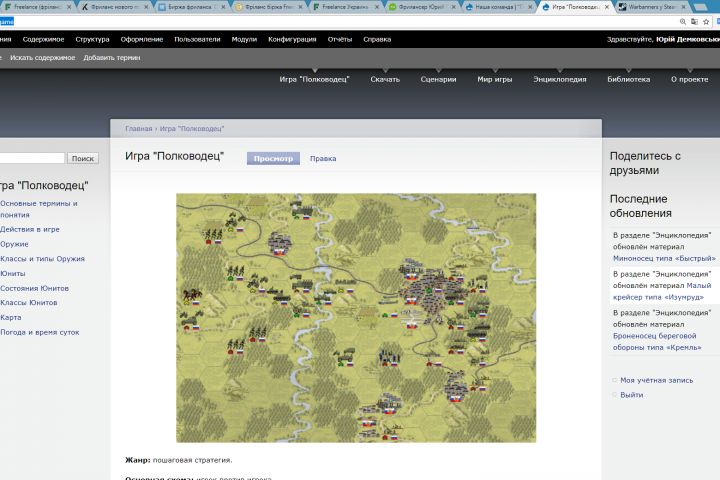Open 'Основные термины и понятия' sidebar link
The image size is (720, 480).
pyautogui.click(x=39, y=209)
